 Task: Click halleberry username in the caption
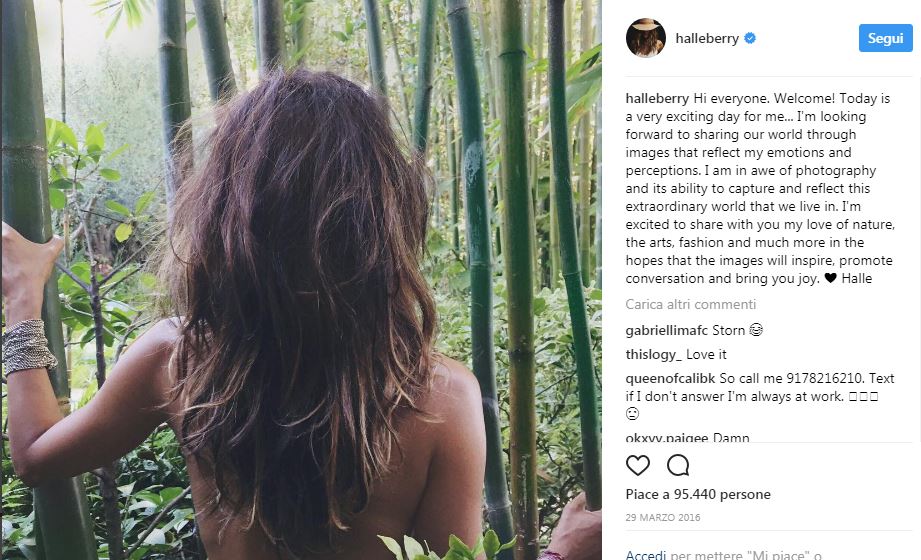[x=657, y=99]
